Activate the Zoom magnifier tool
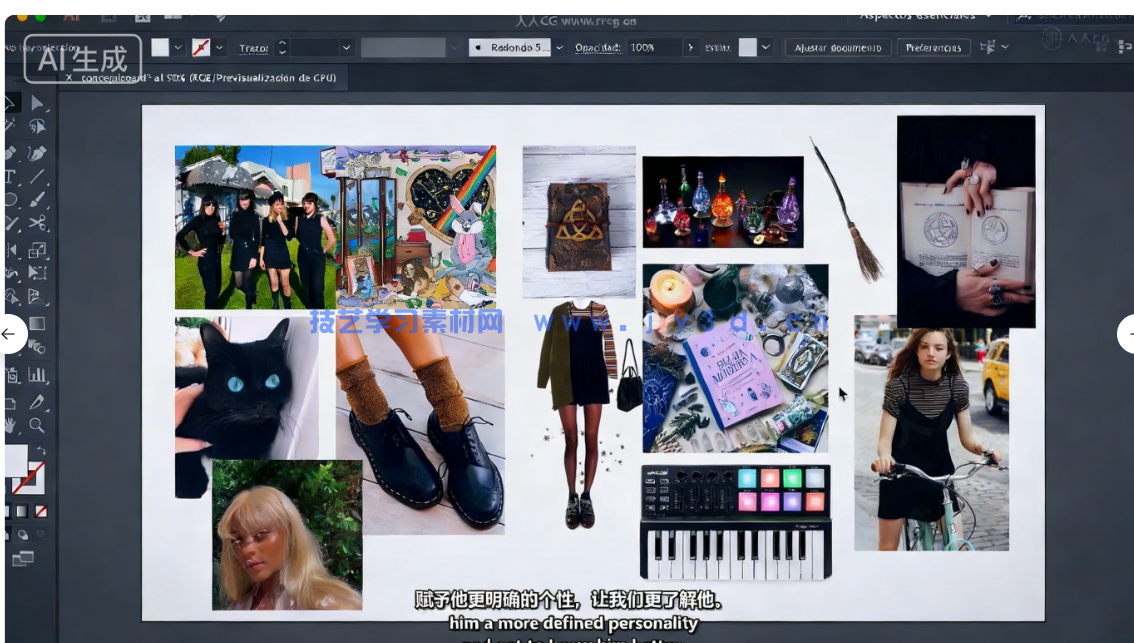This screenshot has width=1134, height=643. [x=37, y=426]
